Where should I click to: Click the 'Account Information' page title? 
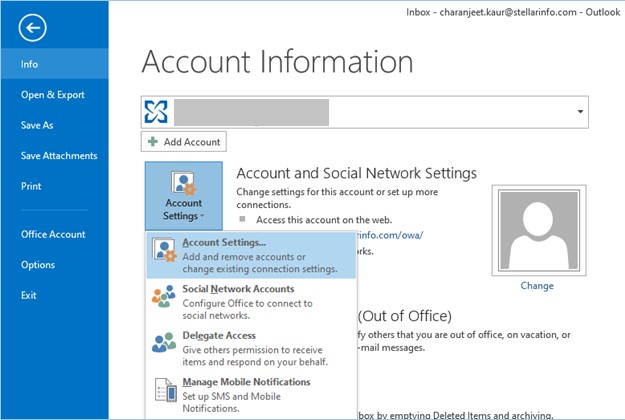[x=277, y=62]
